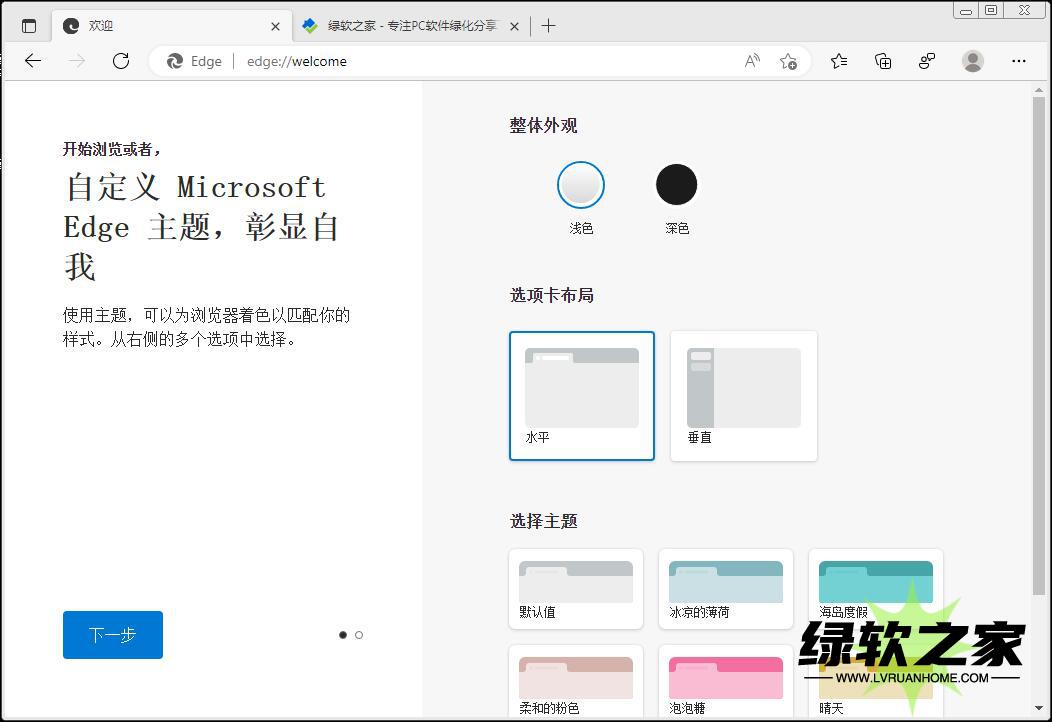Open the tab actions menu icon
Screen dimensions: 1052x722
click(x=28, y=26)
